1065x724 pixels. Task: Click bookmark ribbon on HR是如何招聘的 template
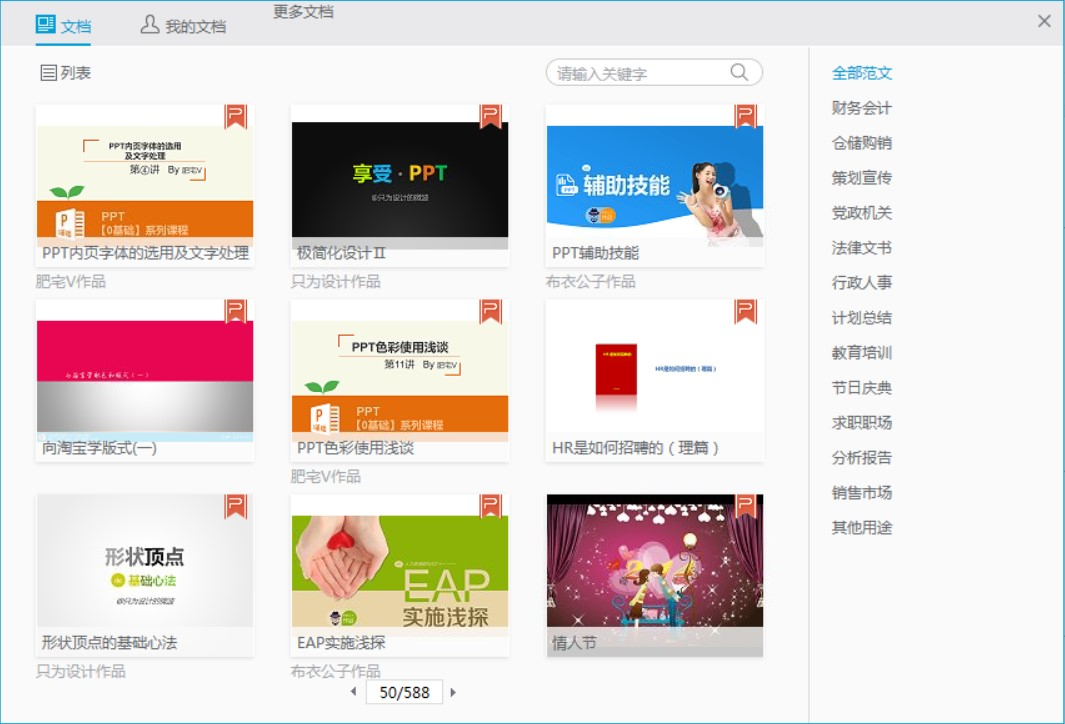pos(745,312)
